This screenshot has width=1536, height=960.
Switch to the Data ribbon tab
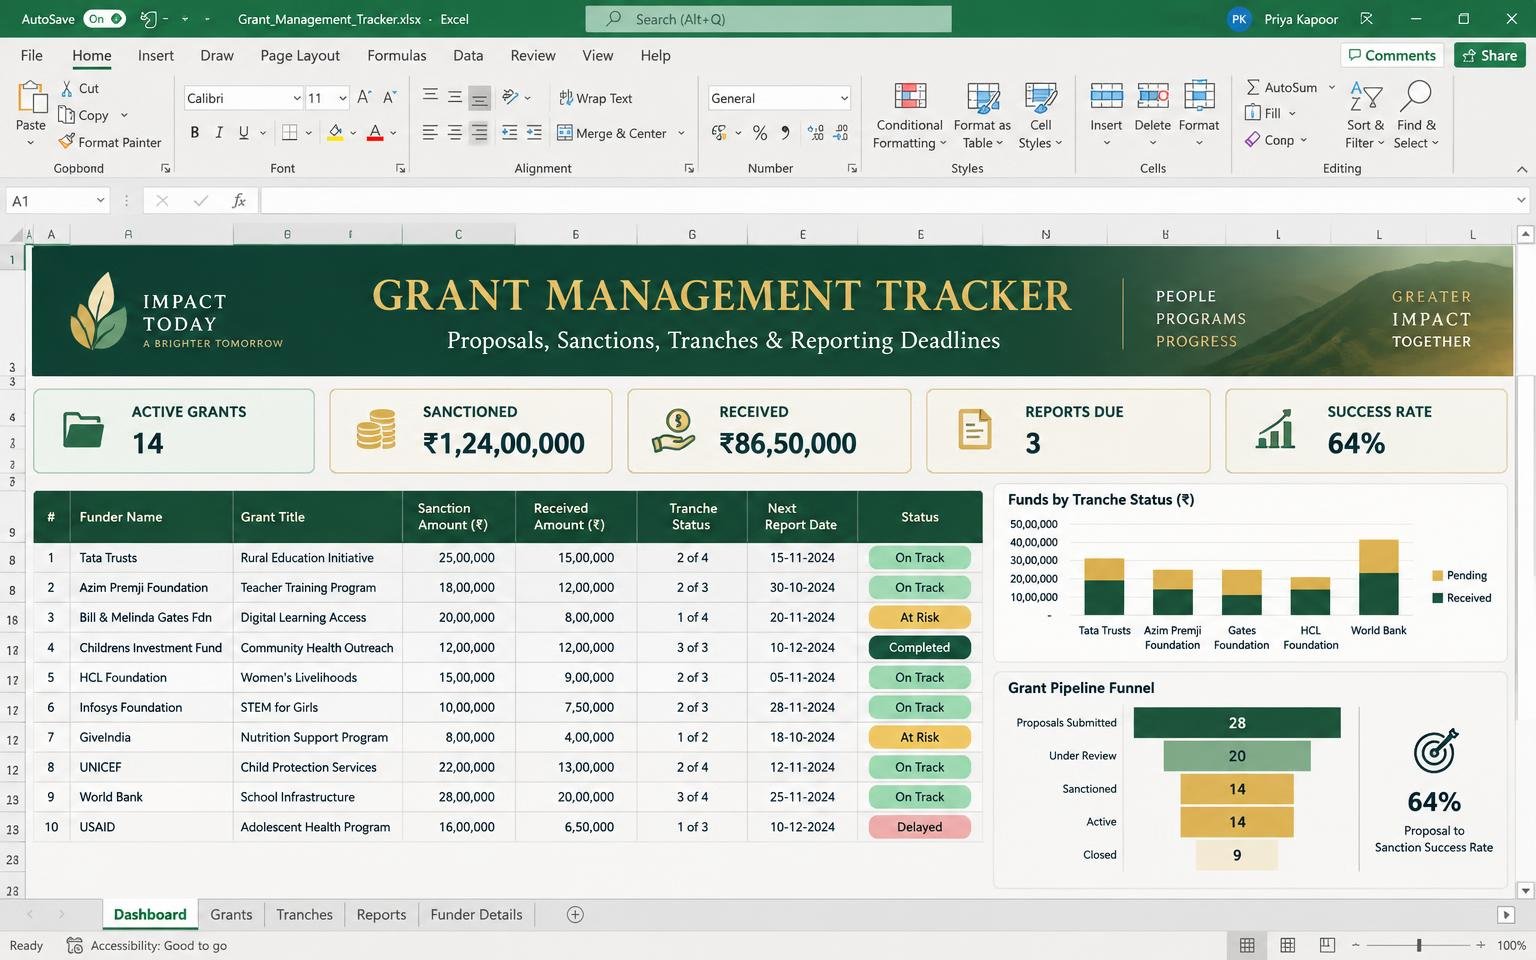[x=468, y=55]
